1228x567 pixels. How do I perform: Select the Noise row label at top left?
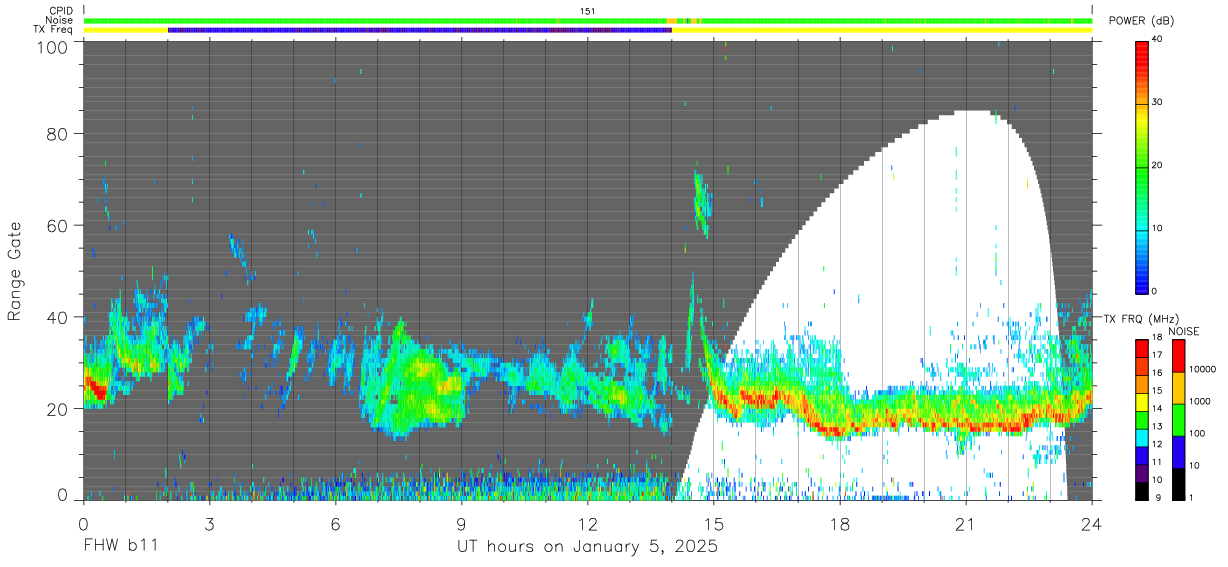[x=60, y=20]
